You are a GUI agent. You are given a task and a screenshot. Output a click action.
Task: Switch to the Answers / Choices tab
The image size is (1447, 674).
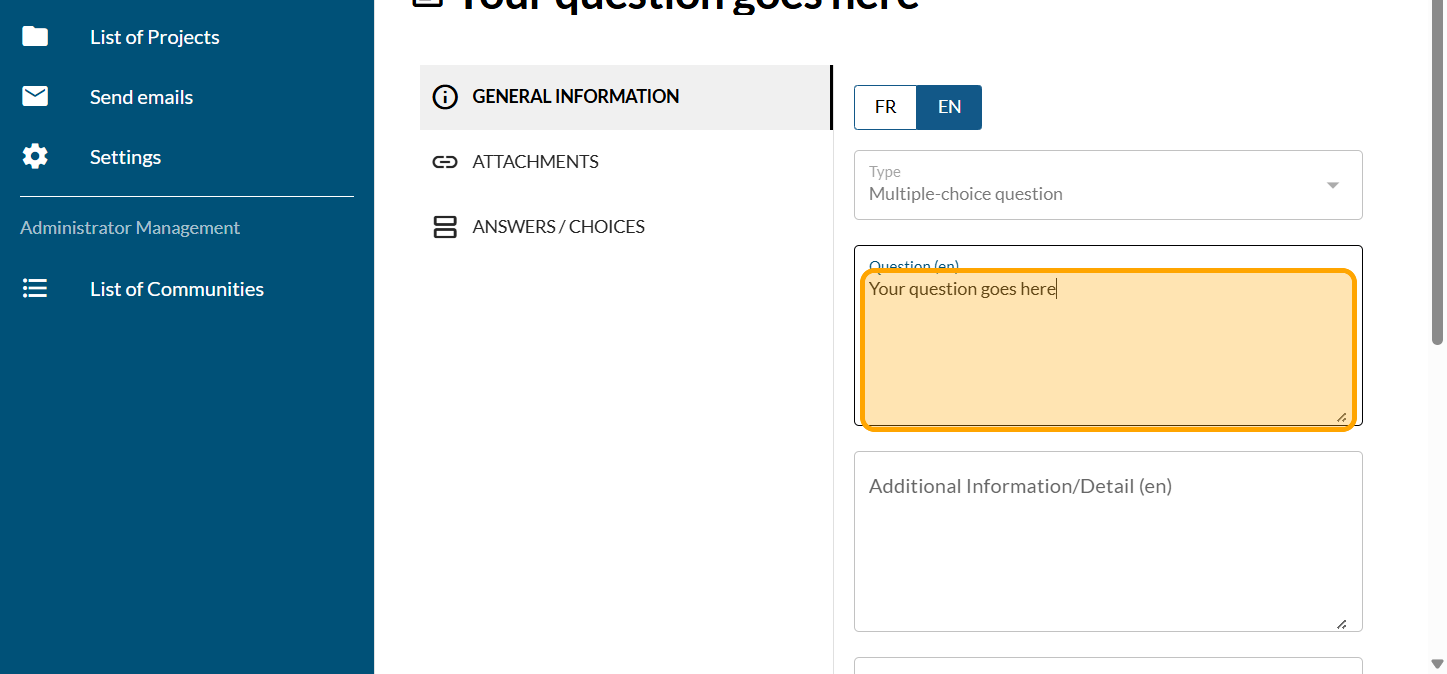(x=558, y=227)
